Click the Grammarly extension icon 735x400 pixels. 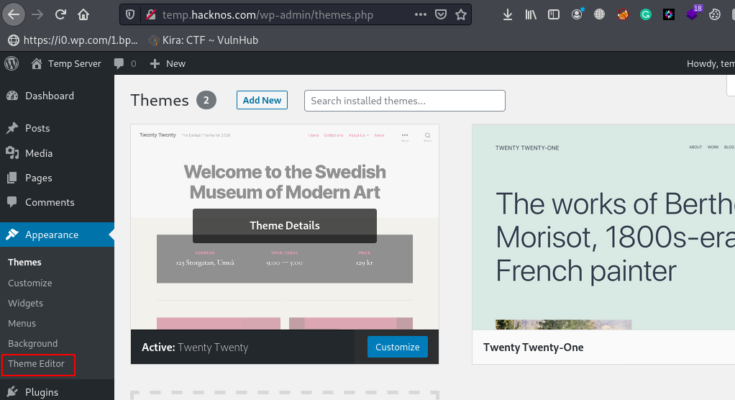coord(646,15)
